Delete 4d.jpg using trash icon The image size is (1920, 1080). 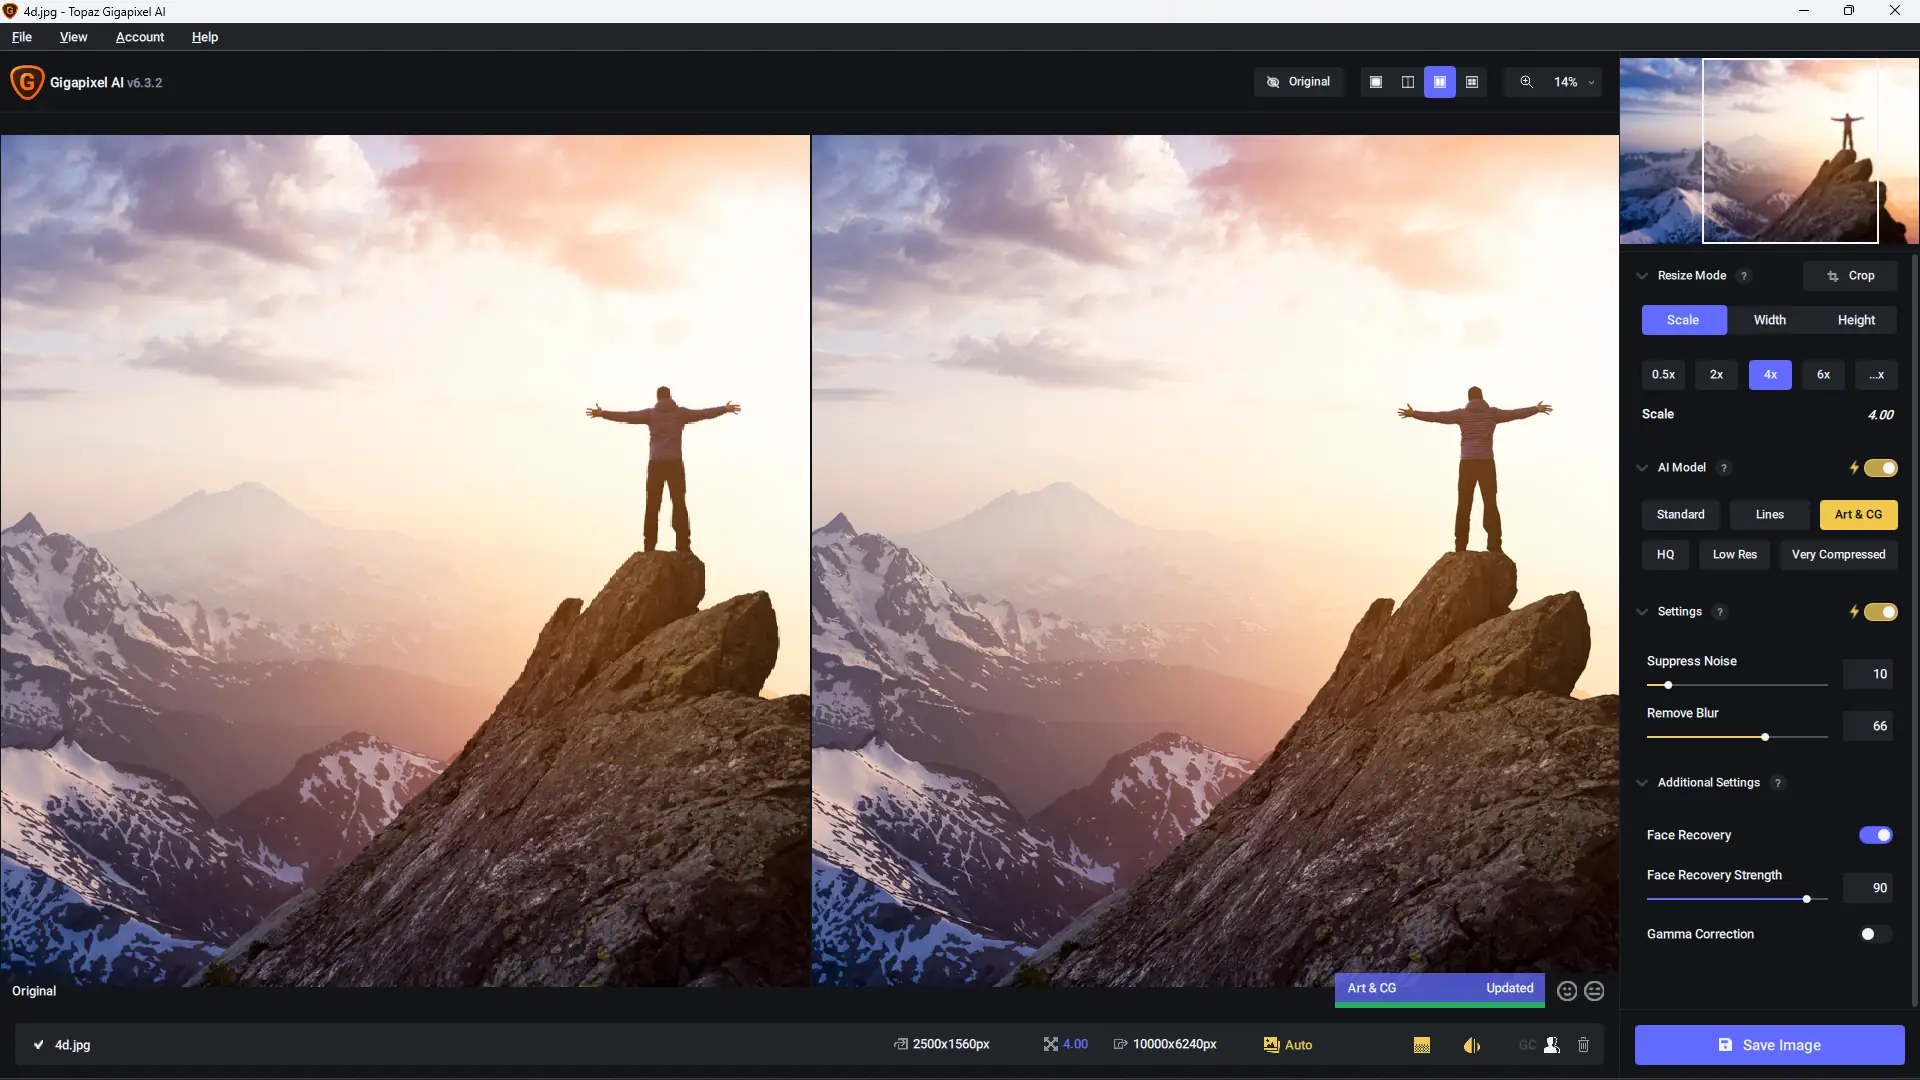click(x=1583, y=1044)
